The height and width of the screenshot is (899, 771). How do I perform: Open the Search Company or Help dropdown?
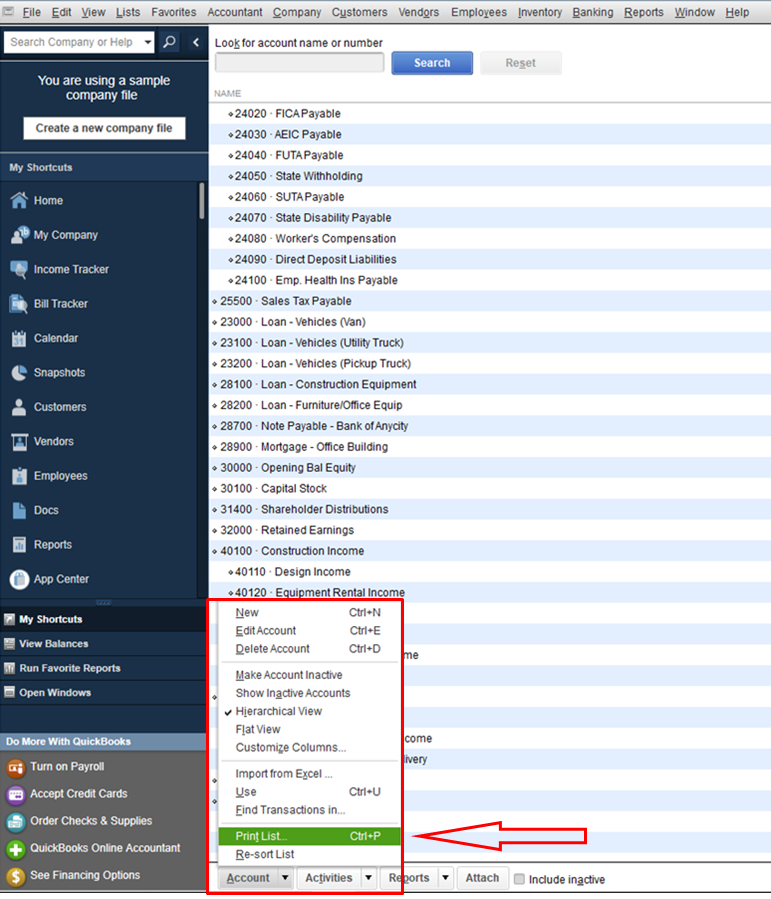click(x=148, y=42)
